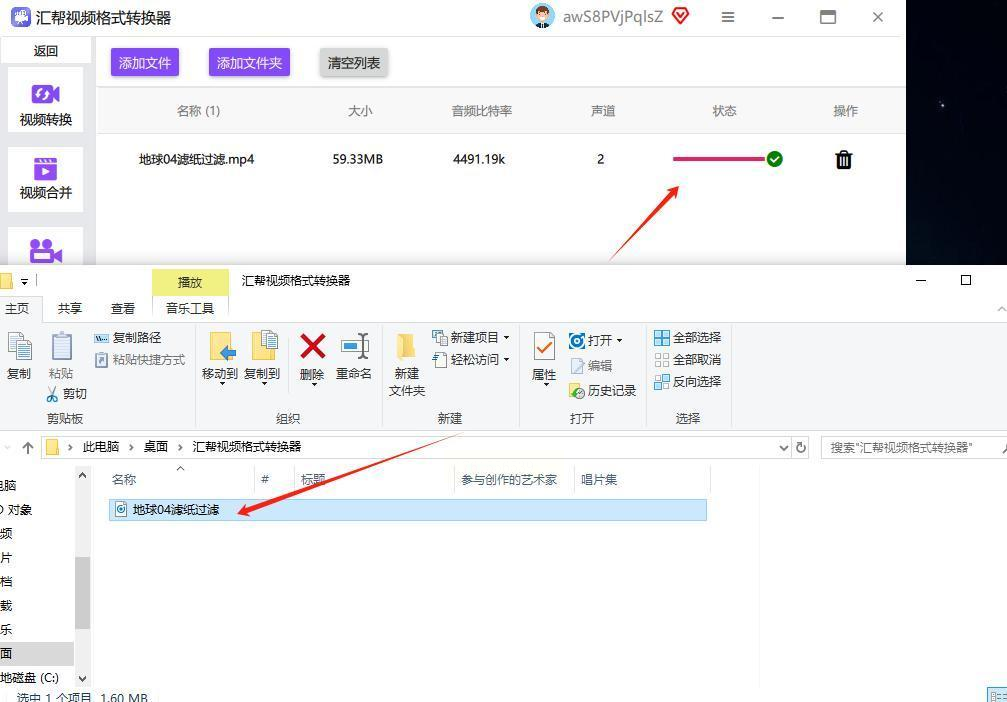Screen dimensions: 1007x702
Task: Click the # column header
Action: click(x=265, y=480)
